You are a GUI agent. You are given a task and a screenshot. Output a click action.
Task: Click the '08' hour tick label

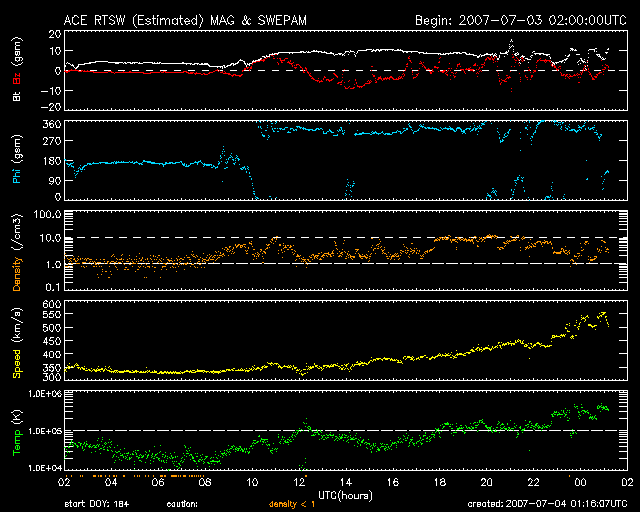click(205, 482)
